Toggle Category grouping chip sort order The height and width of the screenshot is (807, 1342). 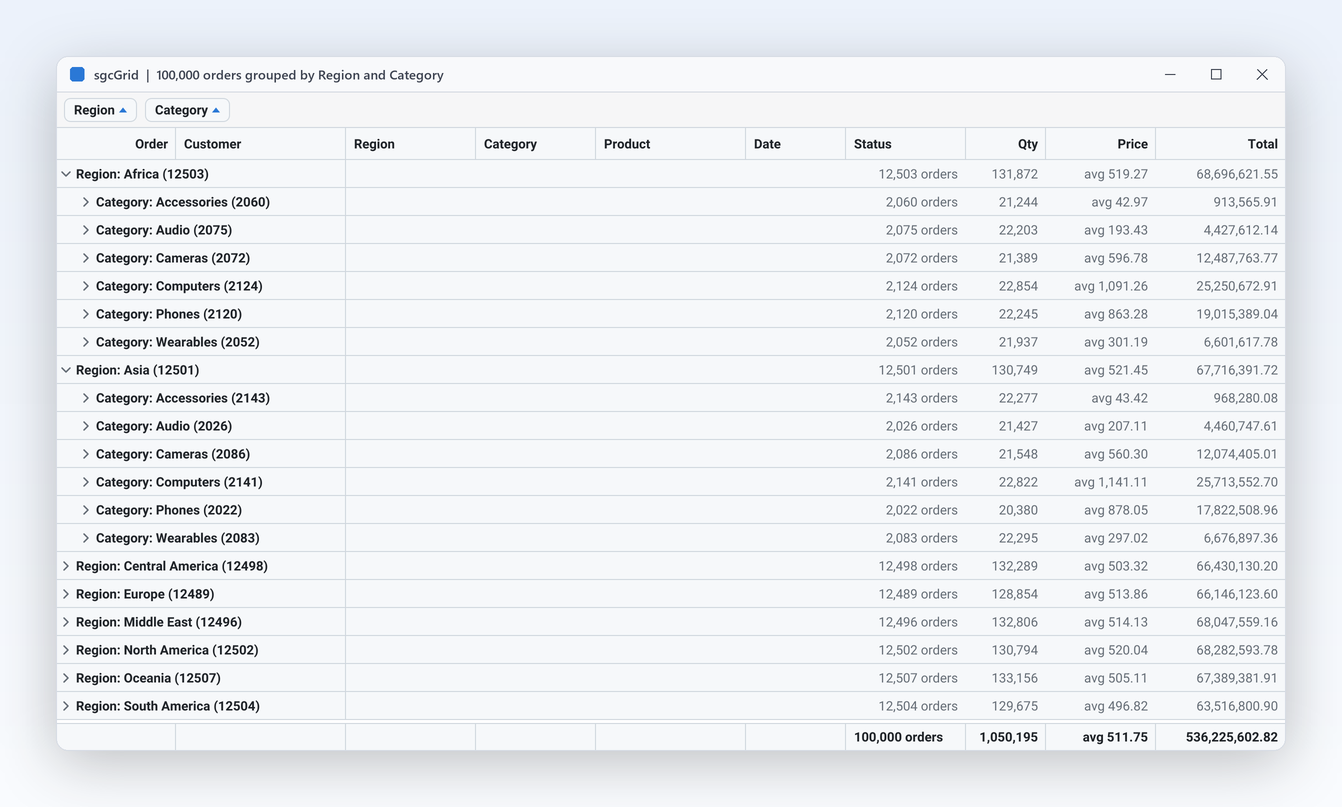click(x=187, y=110)
